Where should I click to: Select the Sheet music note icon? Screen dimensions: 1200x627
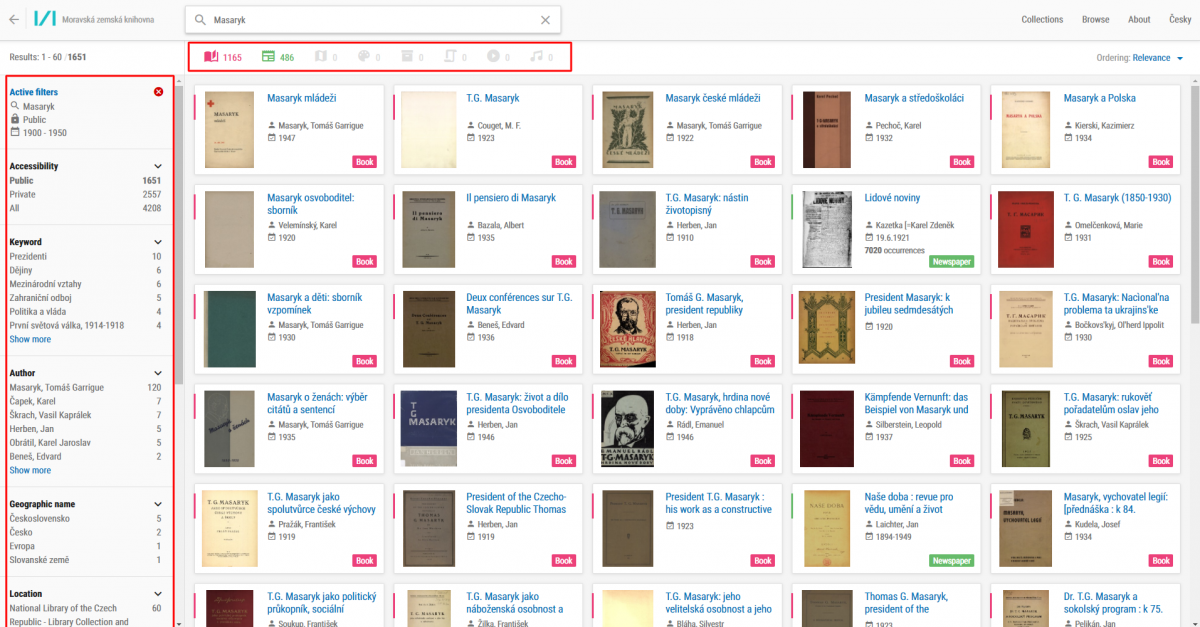(536, 57)
